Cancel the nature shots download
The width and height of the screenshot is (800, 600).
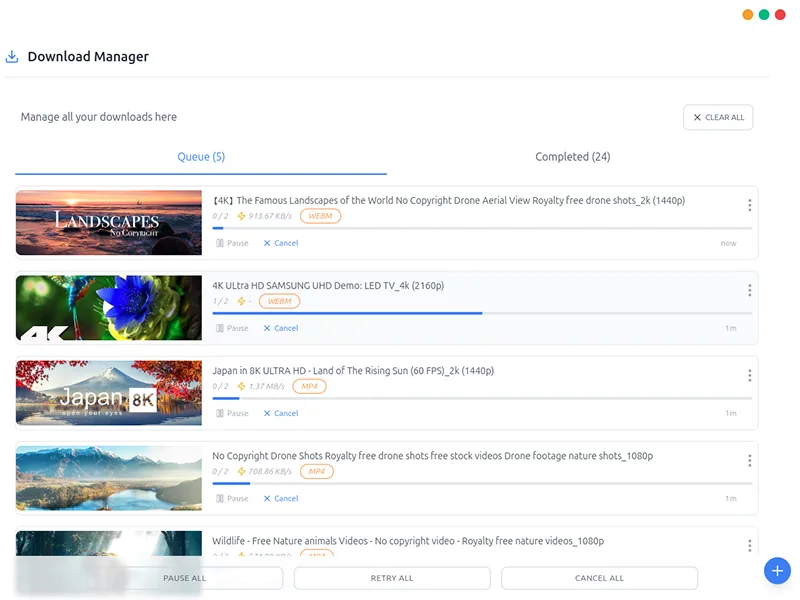coord(280,497)
